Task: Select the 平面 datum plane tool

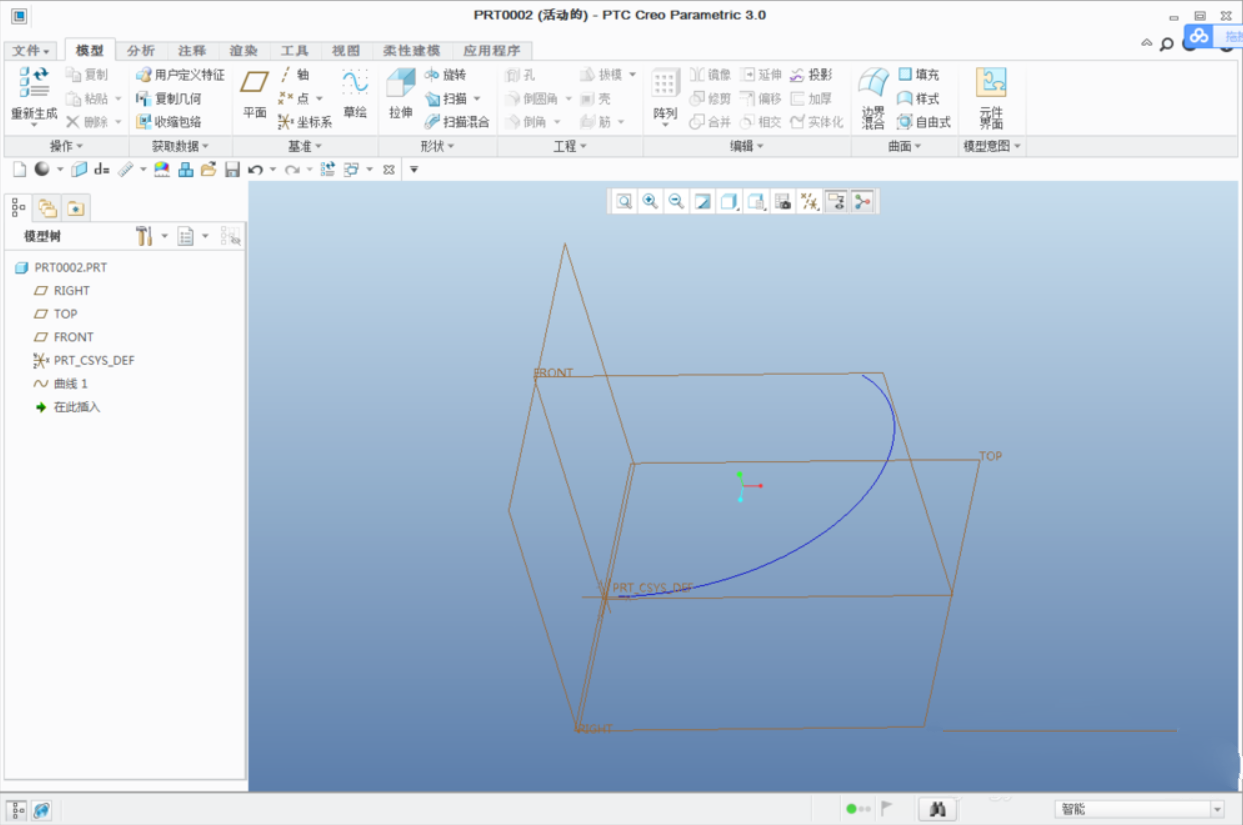Action: point(255,95)
